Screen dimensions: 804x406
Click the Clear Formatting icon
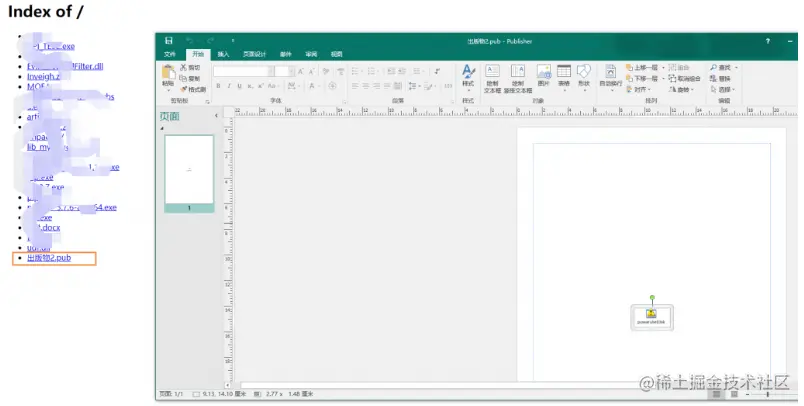tap(326, 71)
